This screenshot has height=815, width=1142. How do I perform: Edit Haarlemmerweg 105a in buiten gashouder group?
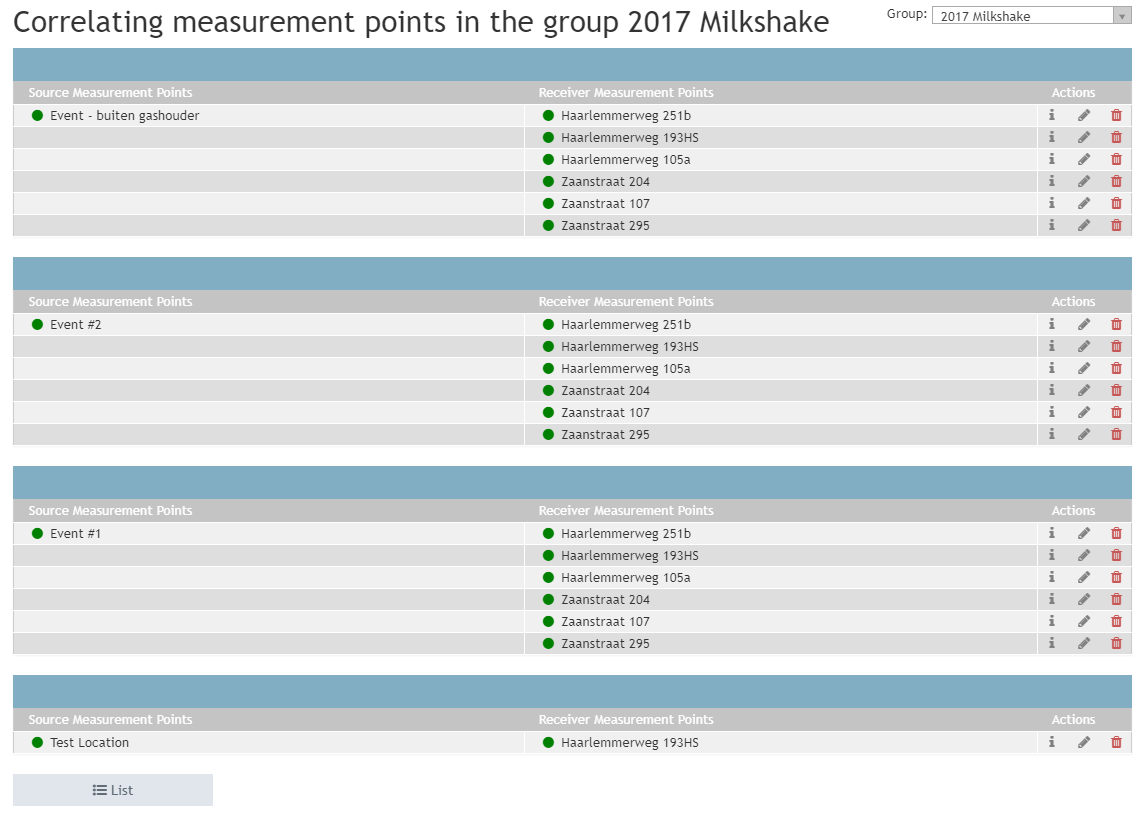[1084, 160]
